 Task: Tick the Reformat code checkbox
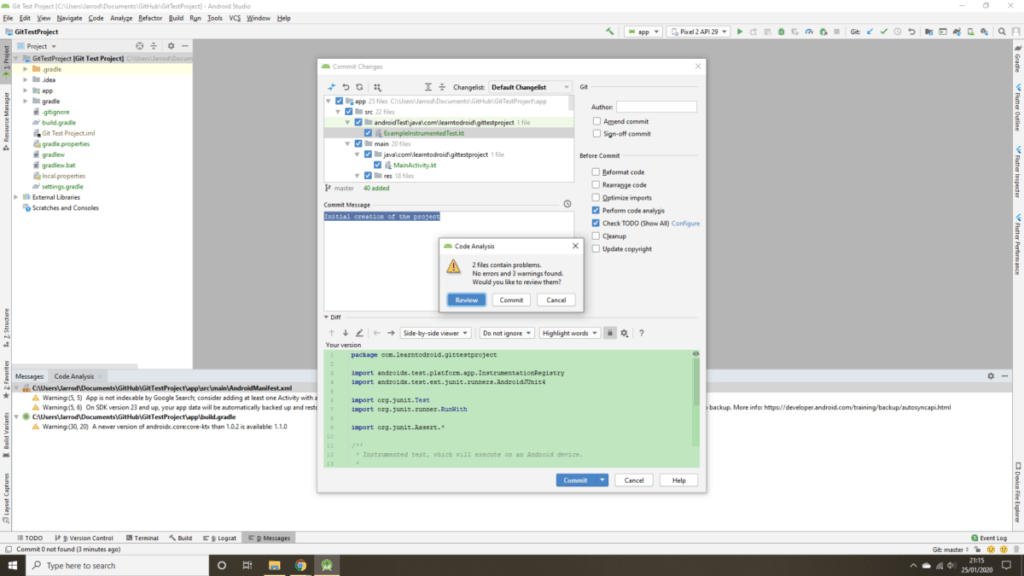point(596,172)
